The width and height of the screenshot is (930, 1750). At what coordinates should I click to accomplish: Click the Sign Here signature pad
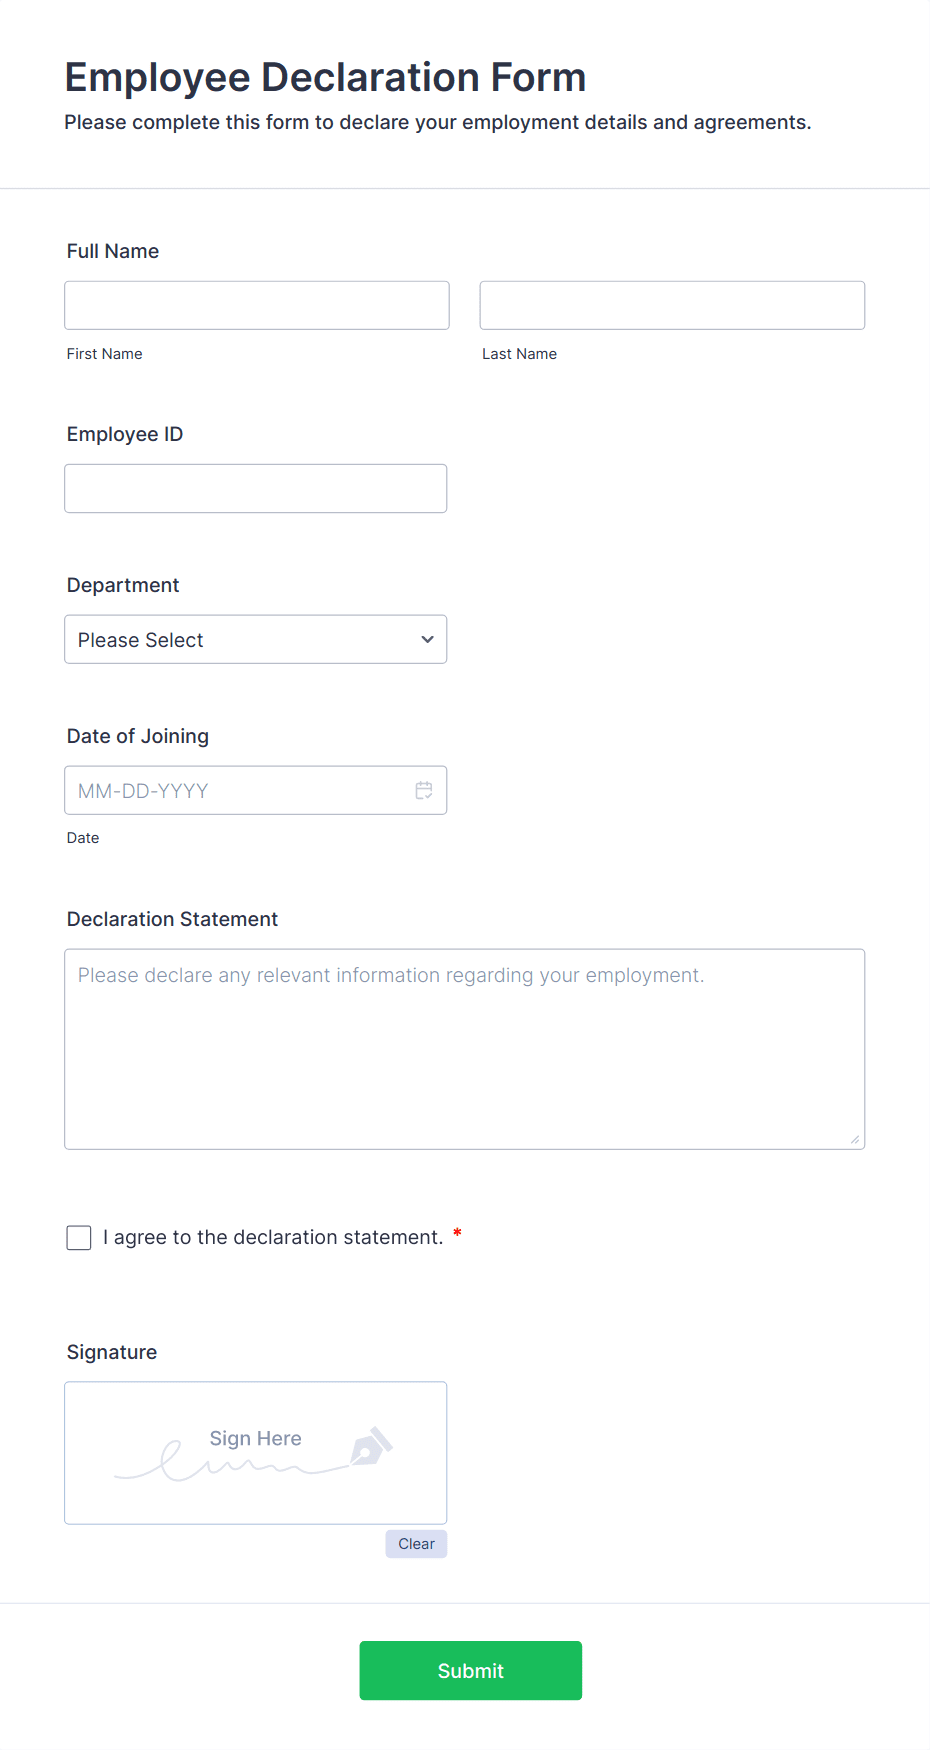tap(256, 1453)
